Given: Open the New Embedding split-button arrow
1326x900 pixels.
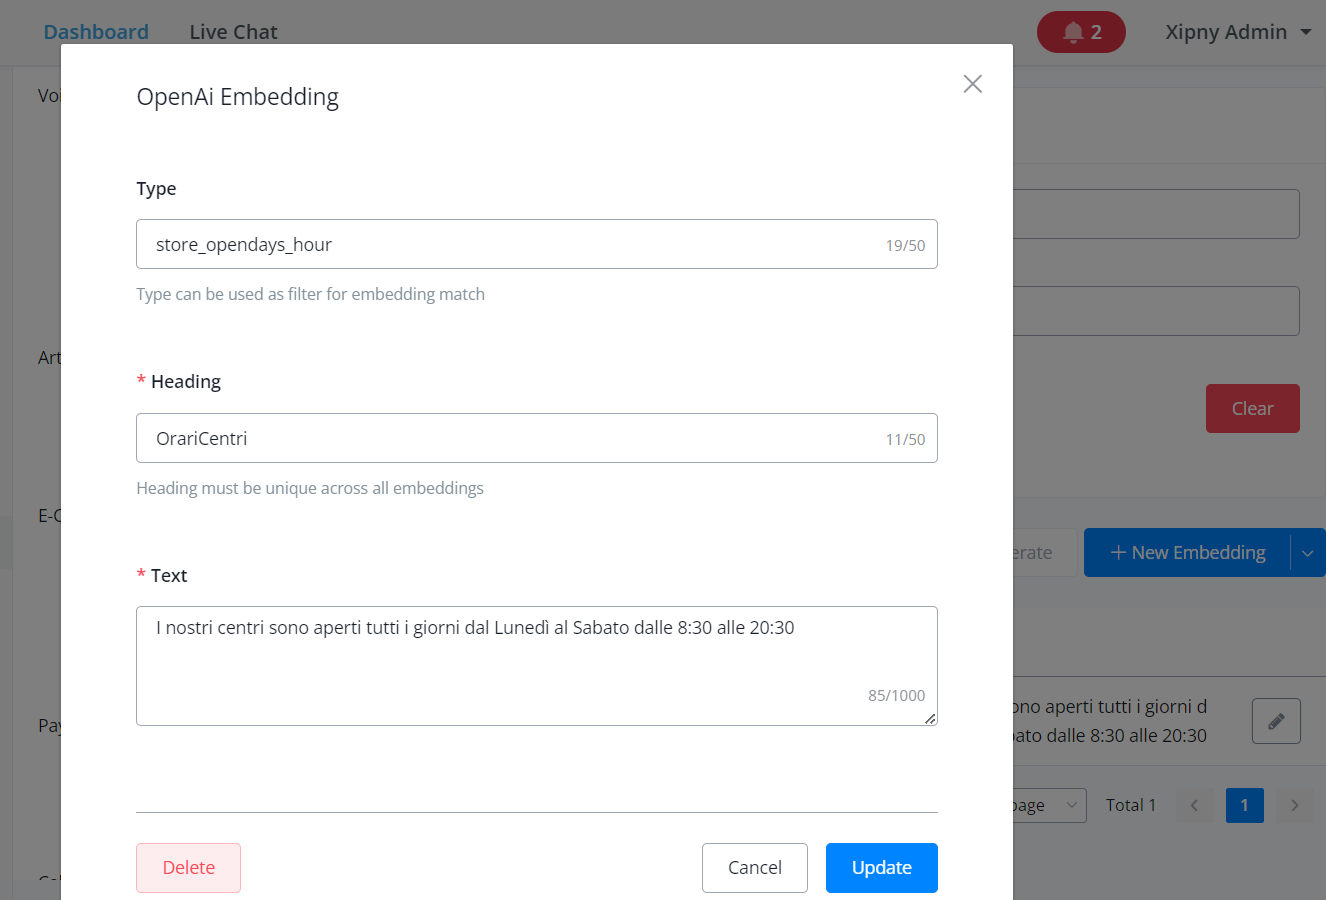Looking at the screenshot, I should tap(1307, 553).
